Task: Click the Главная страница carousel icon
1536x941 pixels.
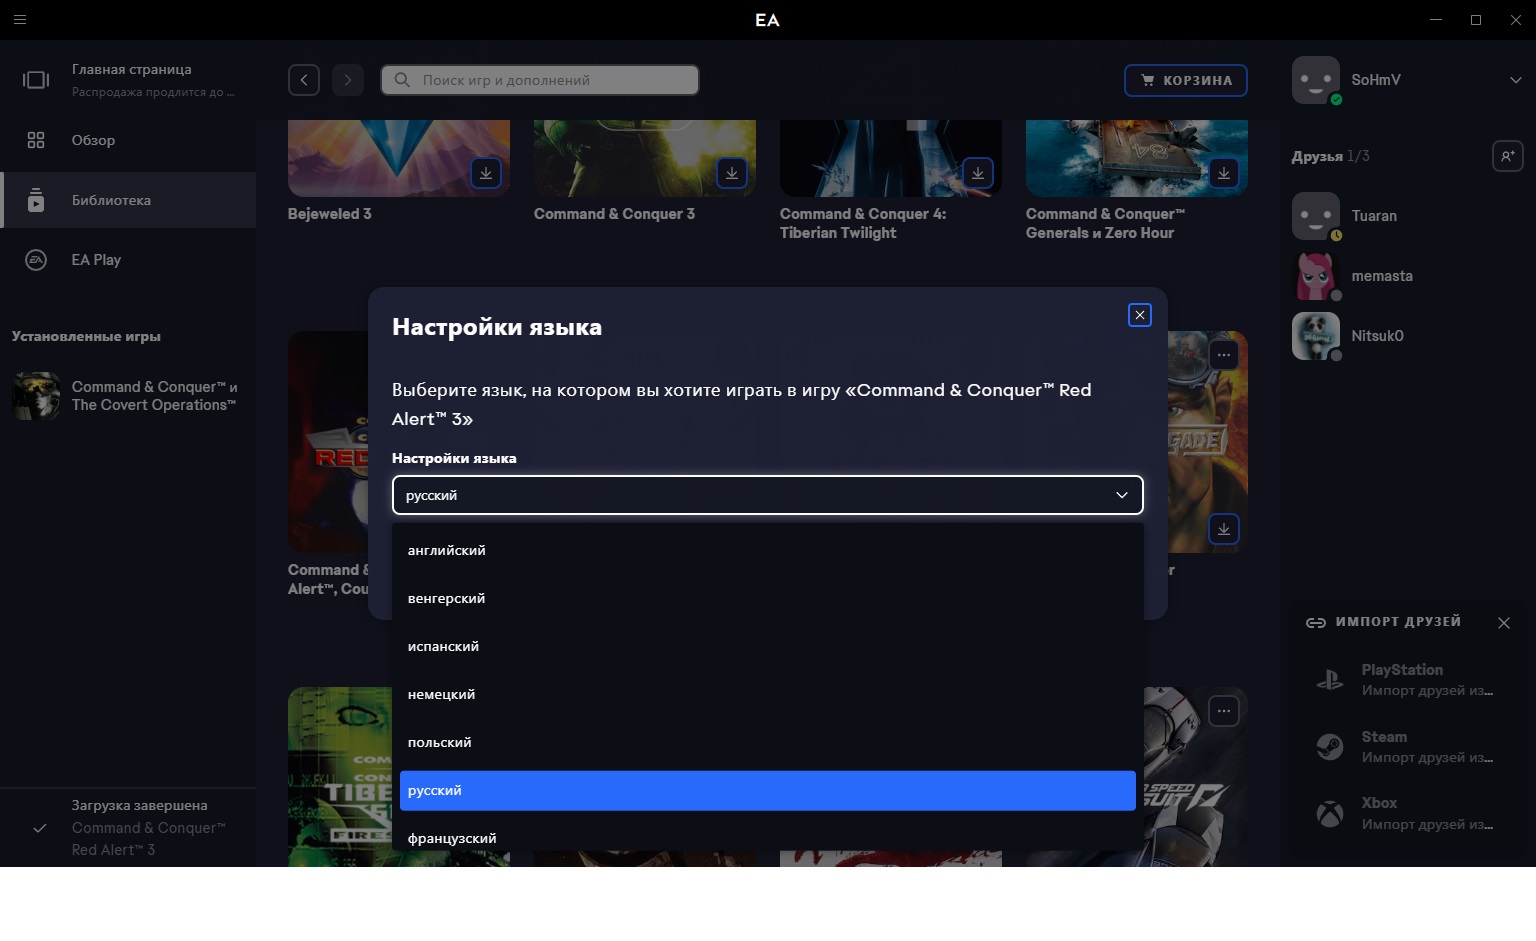Action: (36, 80)
